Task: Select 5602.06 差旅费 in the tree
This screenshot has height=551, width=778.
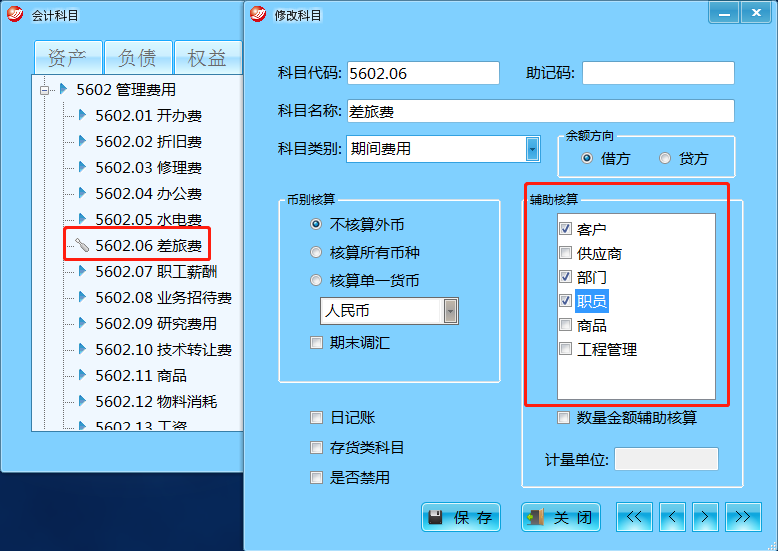Action: 148,245
